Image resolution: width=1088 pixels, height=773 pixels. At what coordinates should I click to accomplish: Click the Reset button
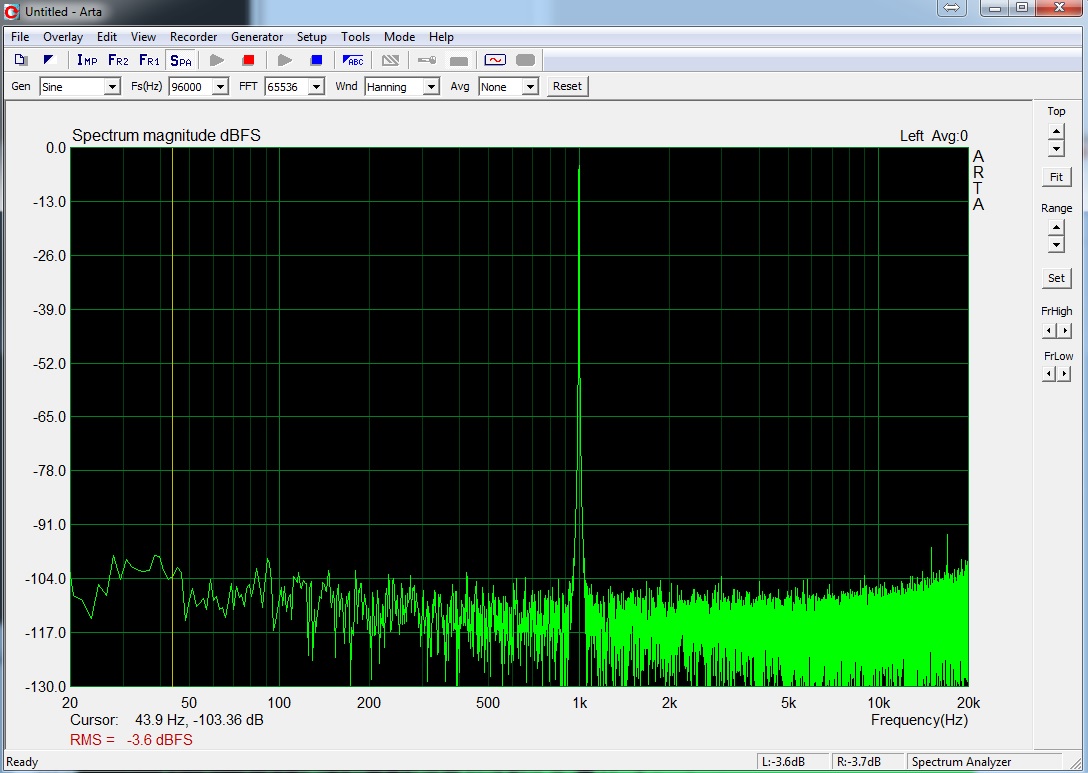568,87
